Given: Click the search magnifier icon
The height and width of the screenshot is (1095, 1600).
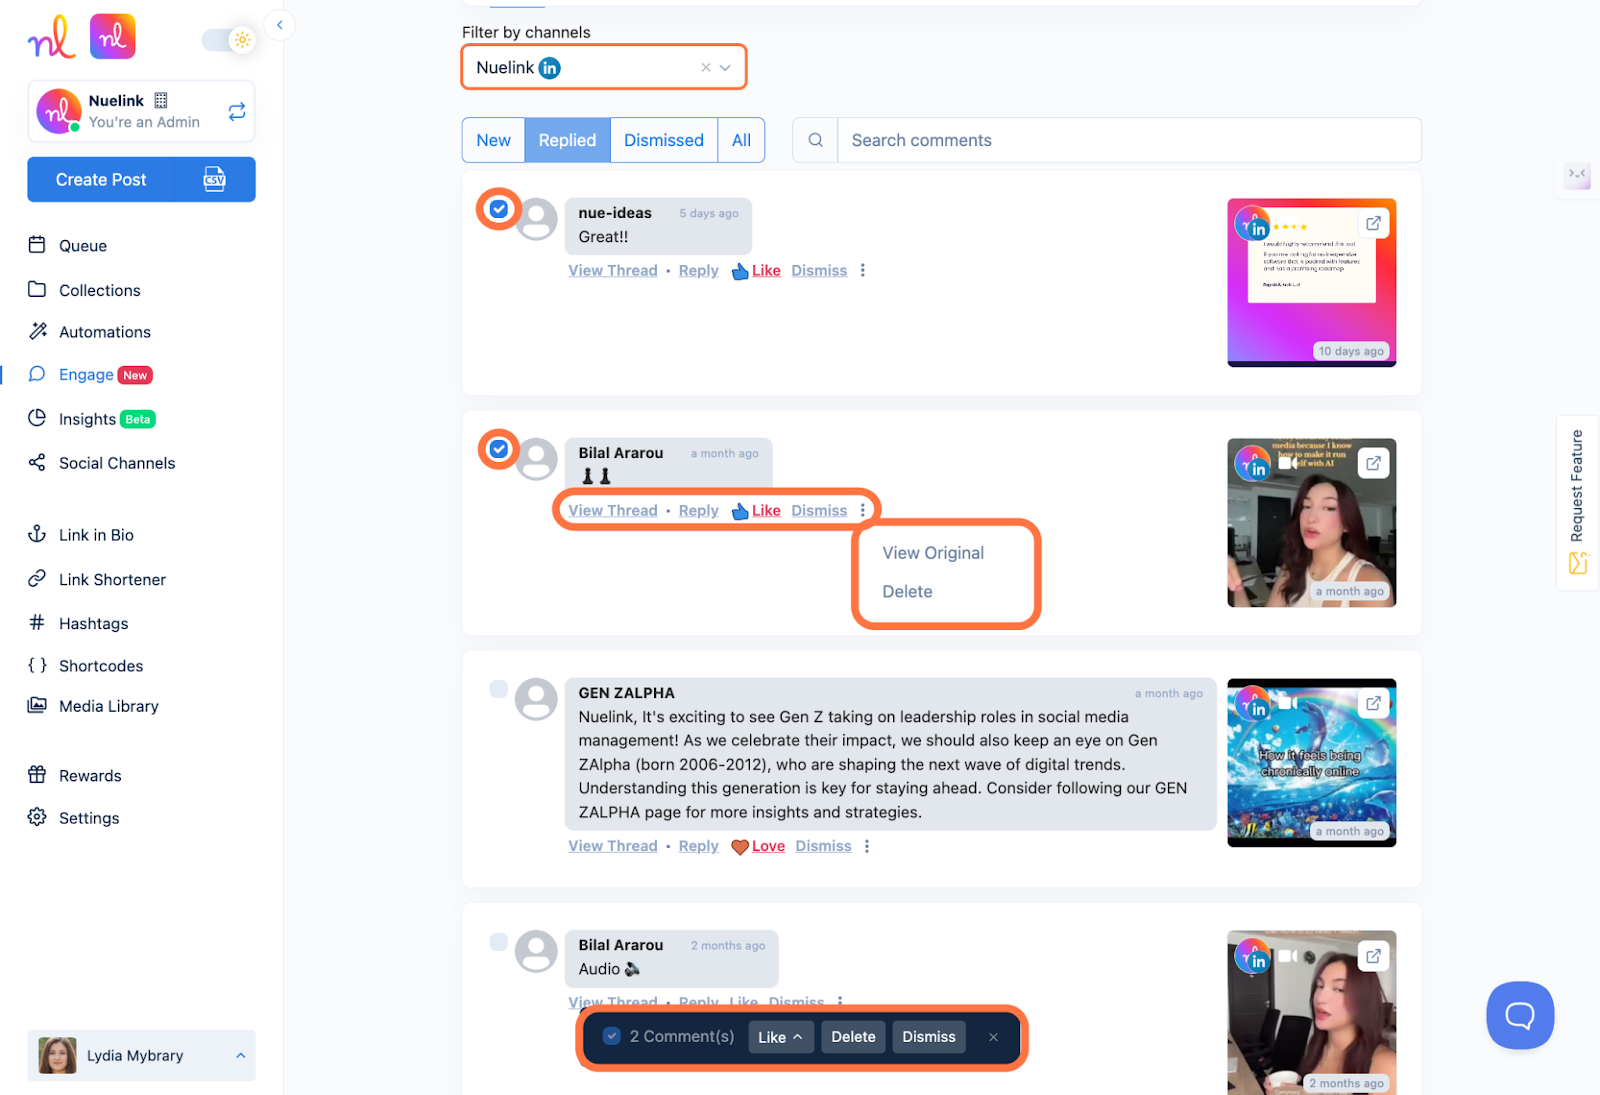Looking at the screenshot, I should coord(816,140).
